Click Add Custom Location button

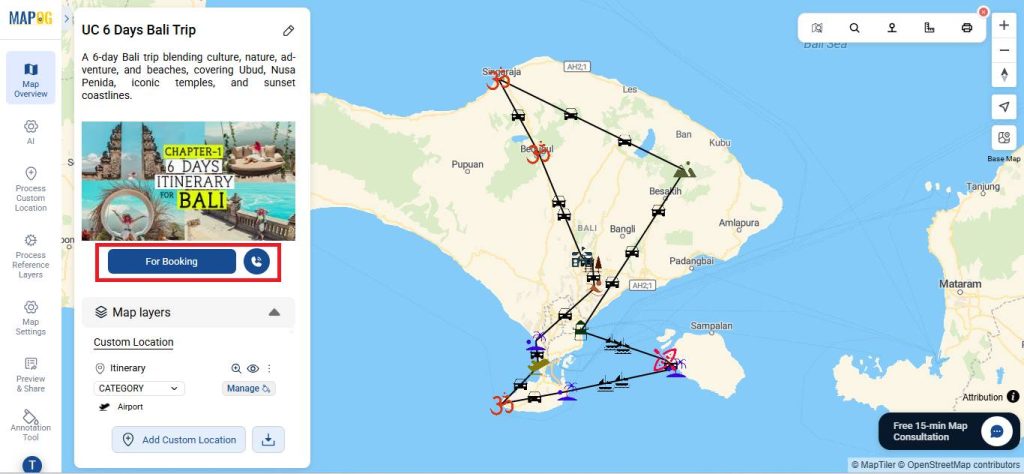tap(179, 439)
